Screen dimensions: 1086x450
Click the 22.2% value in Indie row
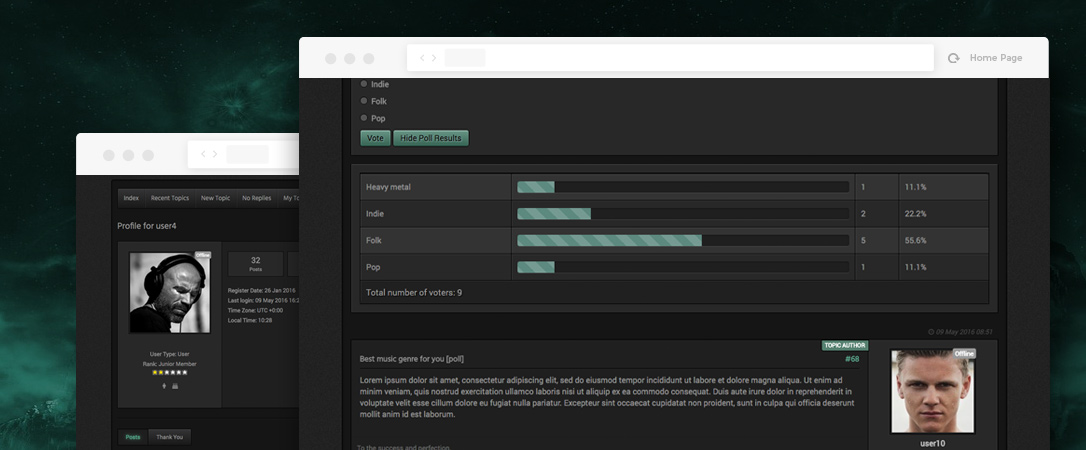916,214
